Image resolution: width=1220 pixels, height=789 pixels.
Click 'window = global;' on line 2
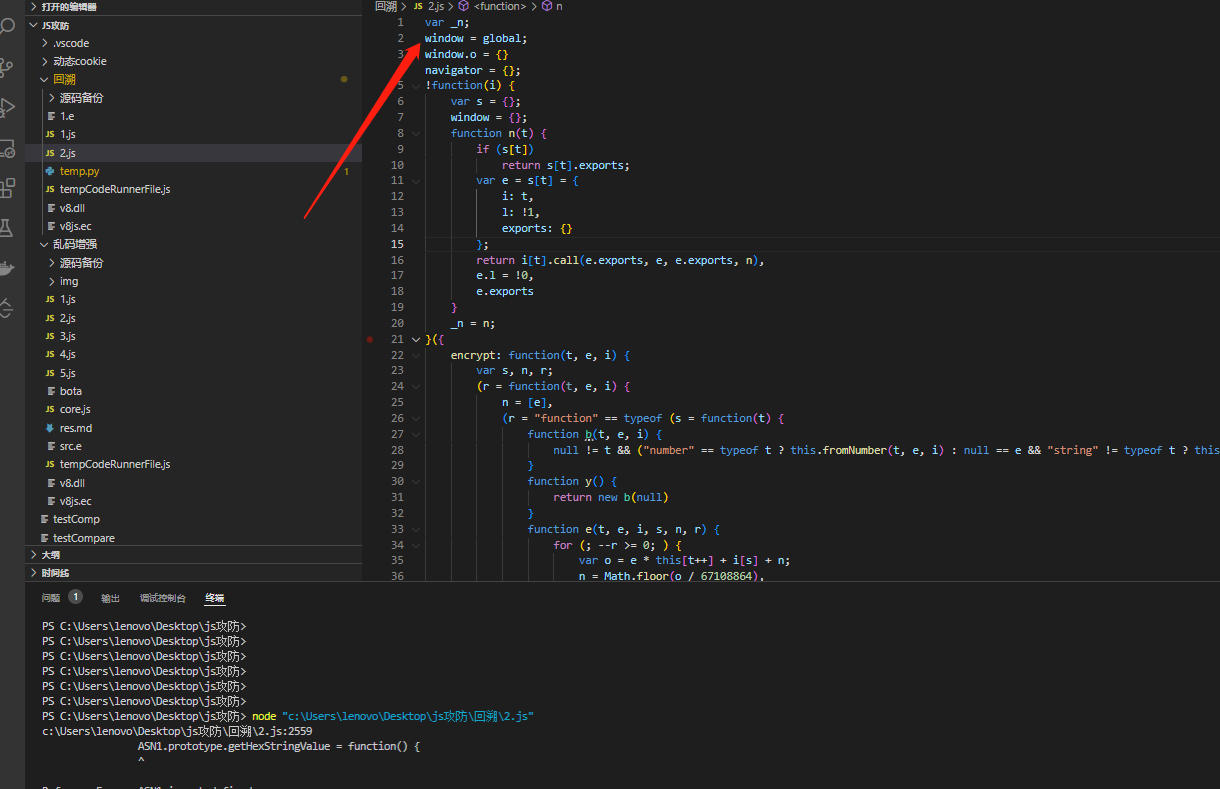pos(475,38)
